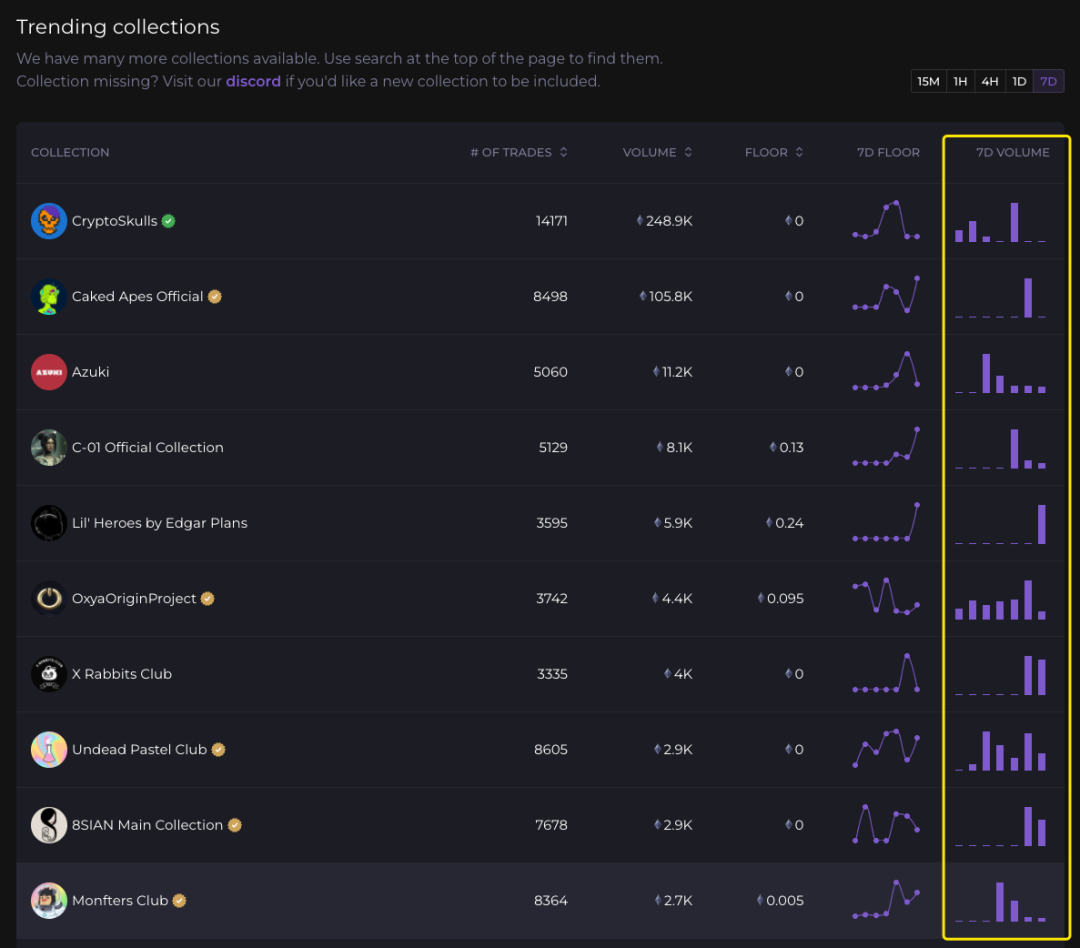Click the 8SIAN trades count 7678
This screenshot has height=948, width=1080.
pyautogui.click(x=551, y=825)
